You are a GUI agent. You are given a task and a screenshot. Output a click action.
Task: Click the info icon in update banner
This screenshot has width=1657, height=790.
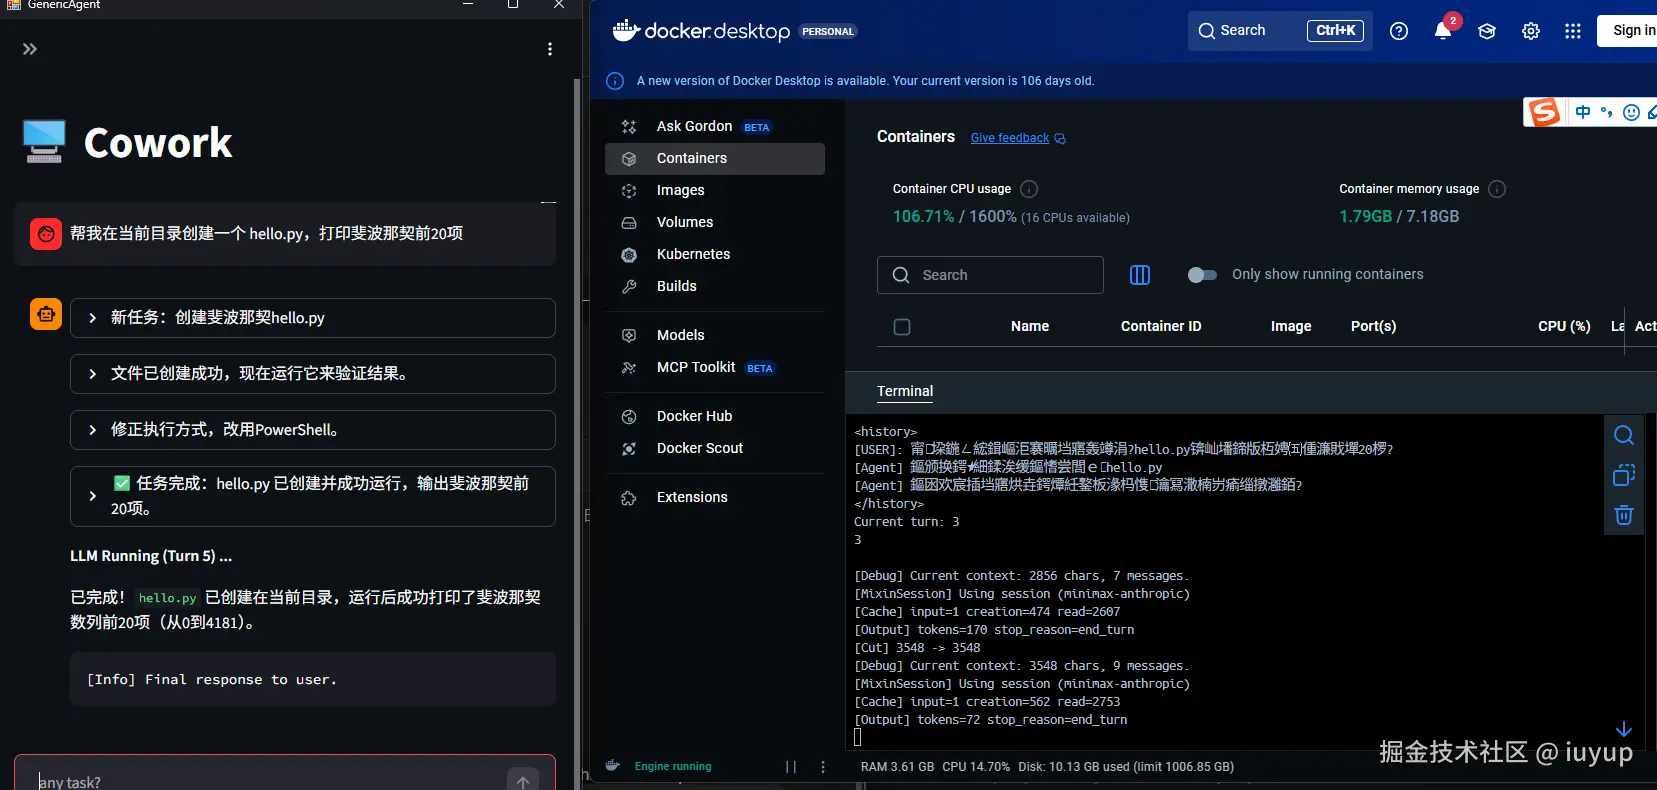[615, 81]
